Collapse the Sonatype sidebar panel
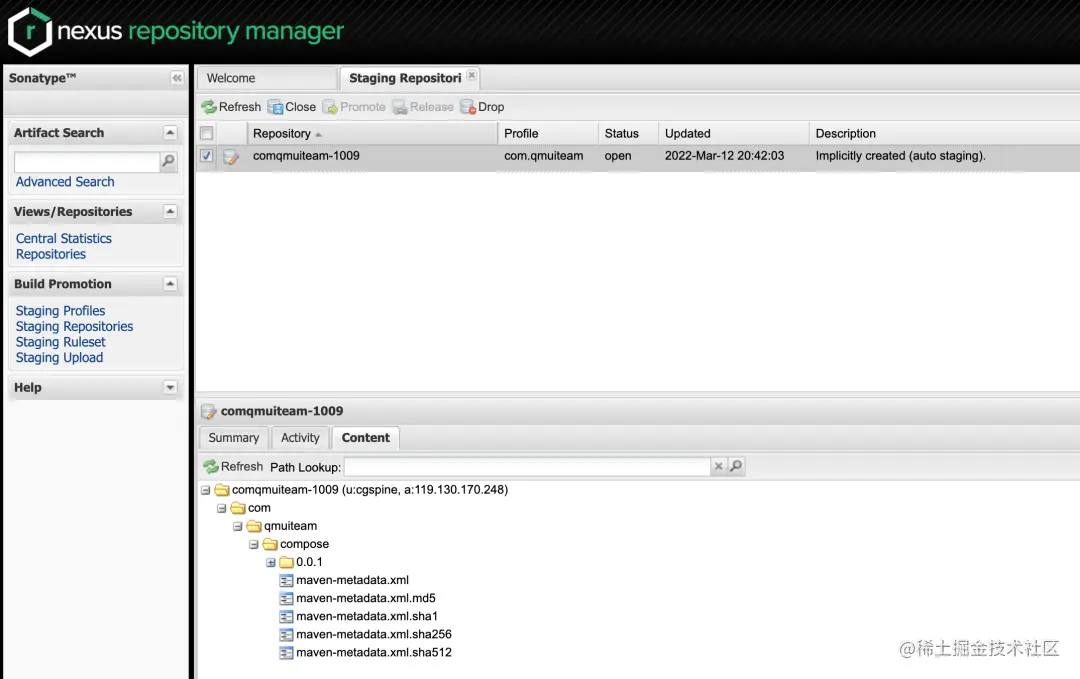This screenshot has height=679, width=1080. coord(177,78)
